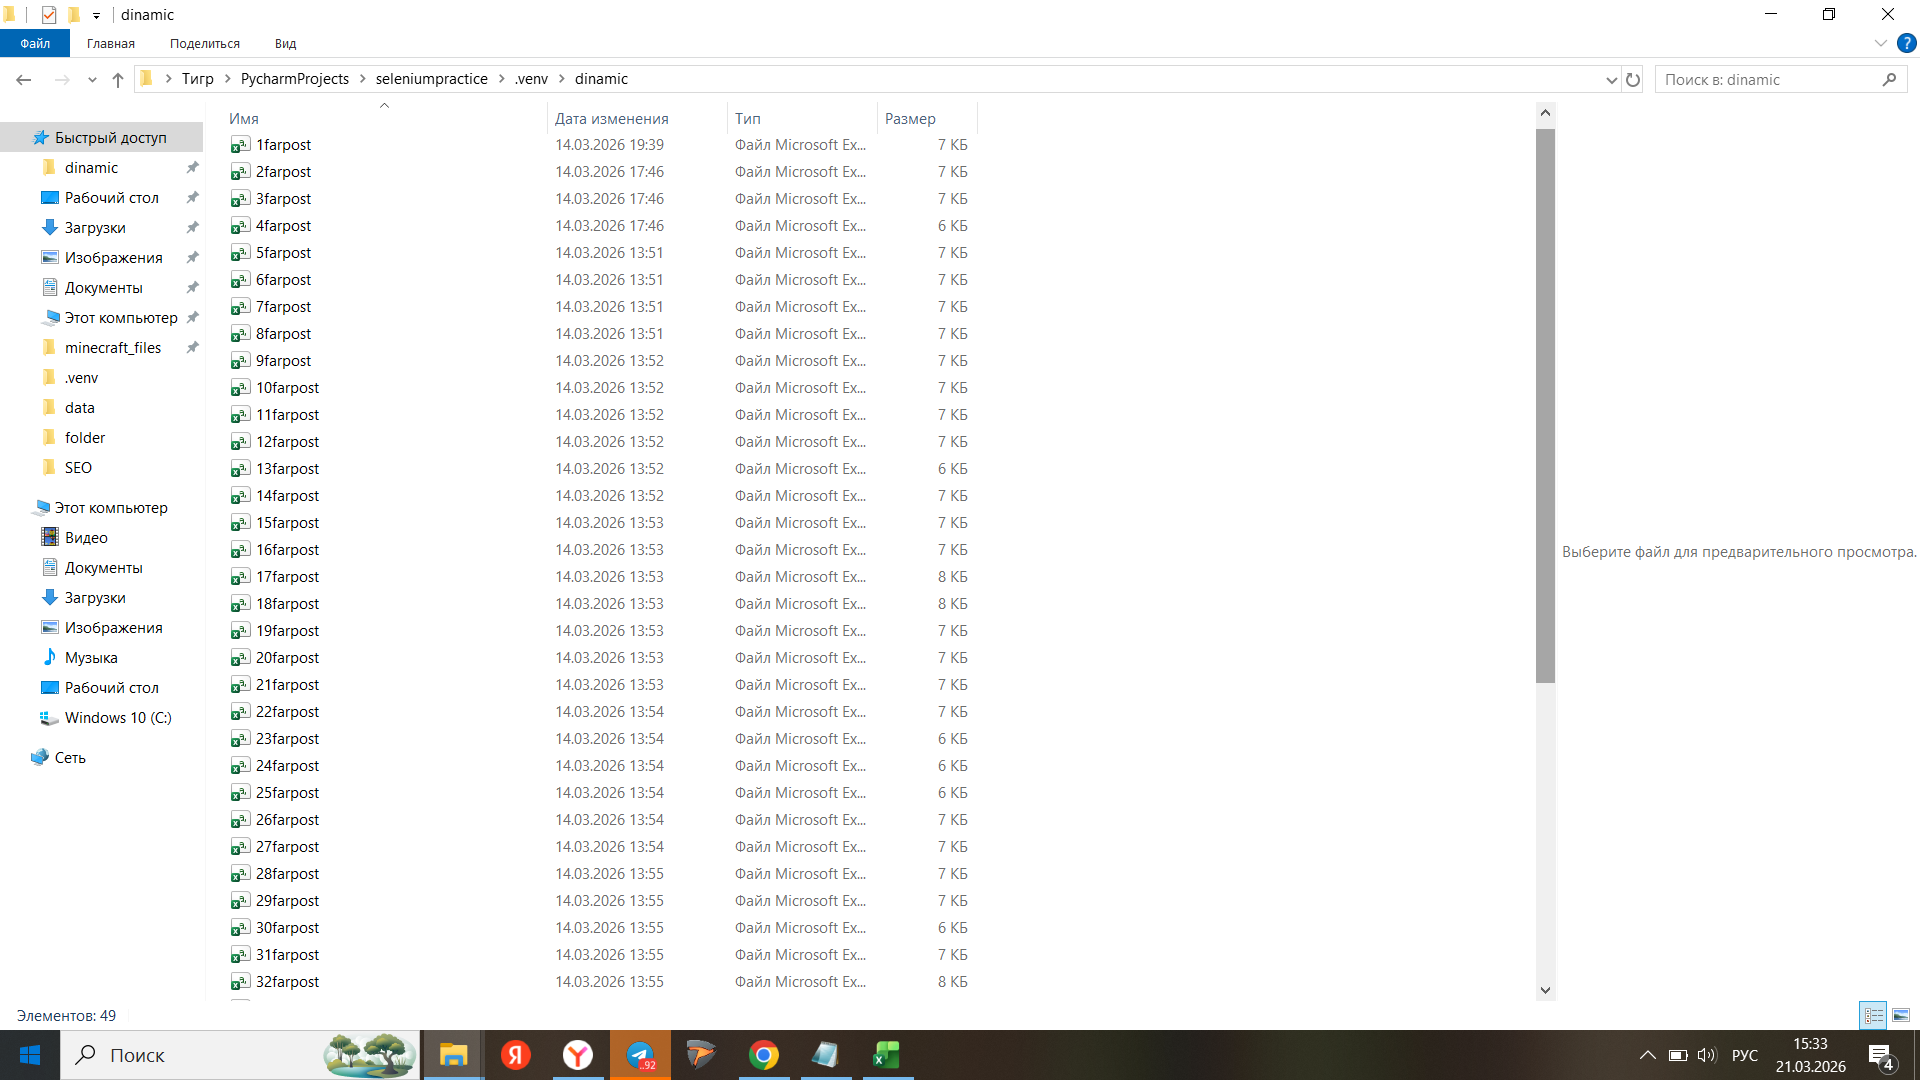
Task: Expand the chevron after PycharmProjects in path
Action: (x=363, y=79)
